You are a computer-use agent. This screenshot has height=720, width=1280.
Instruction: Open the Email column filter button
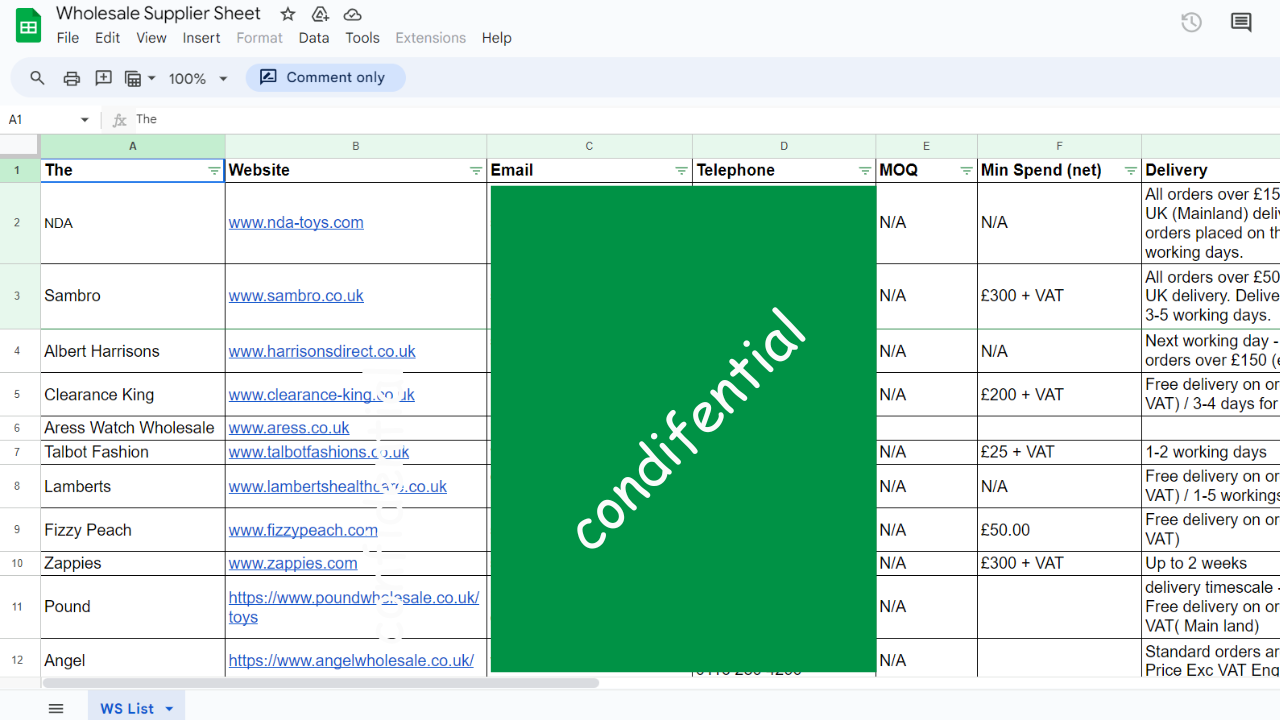[681, 171]
